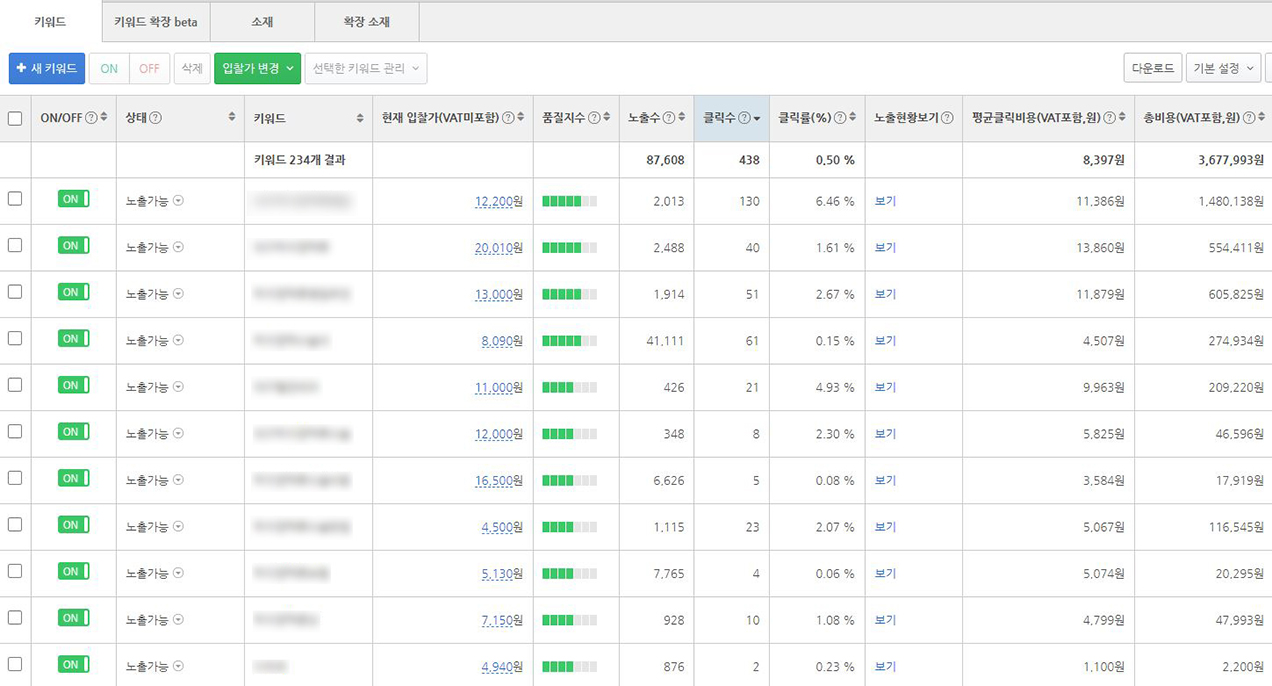
Task: Open 노출가능 status dropdown in the 13,000원 row
Action: [178, 294]
